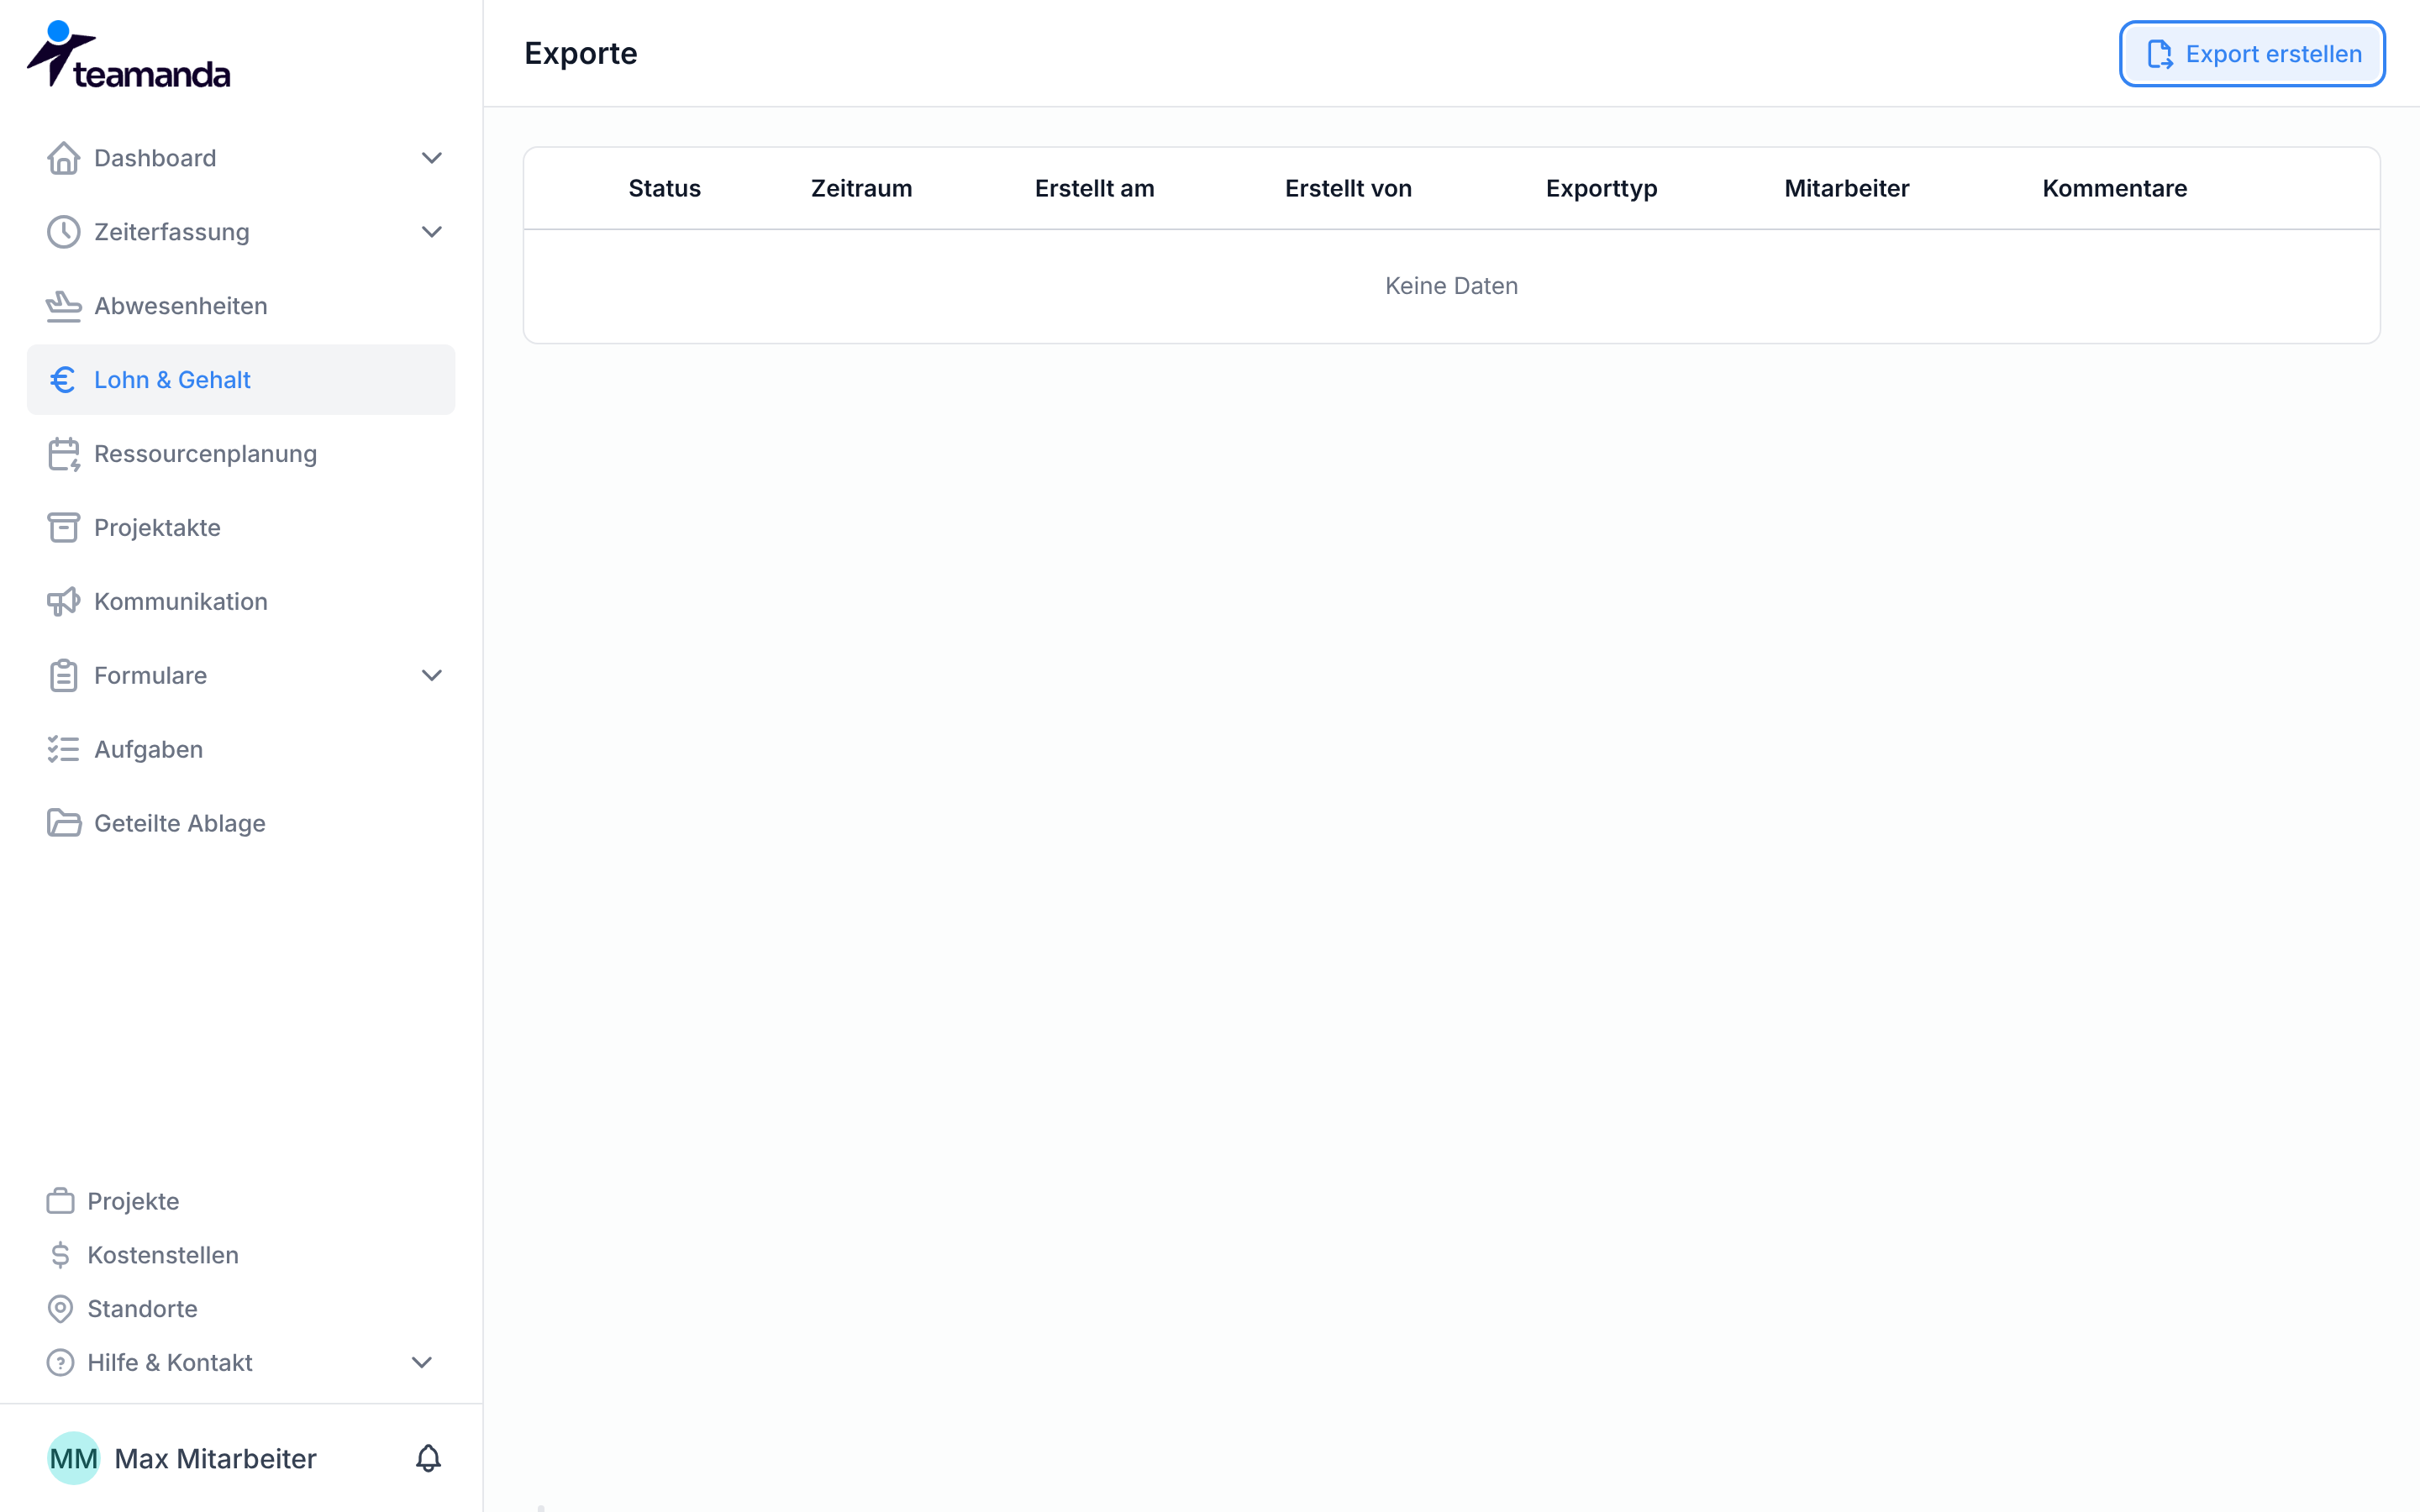Click the Geteilte Ablage folder icon
This screenshot has width=2420, height=1512.
coord(63,824)
